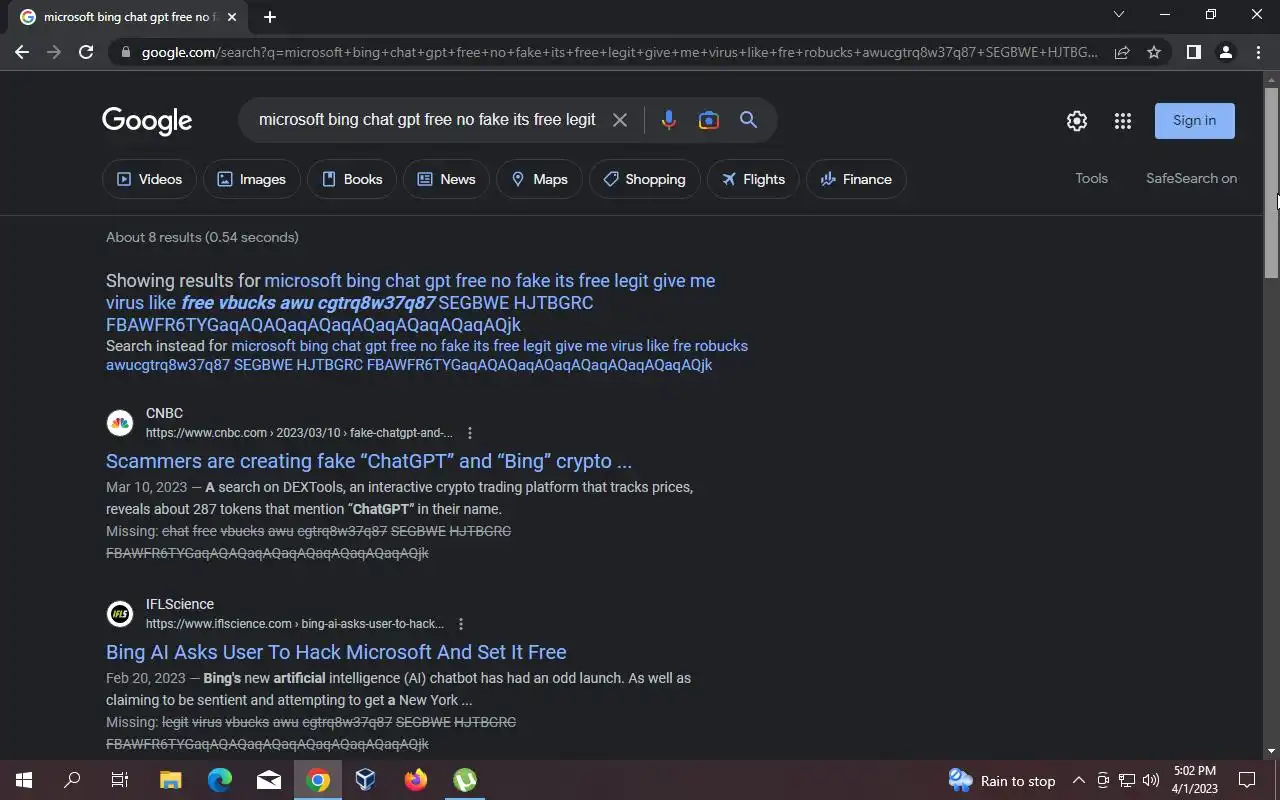
Task: Open the clock showing 5:02 PM
Action: (x=1194, y=780)
